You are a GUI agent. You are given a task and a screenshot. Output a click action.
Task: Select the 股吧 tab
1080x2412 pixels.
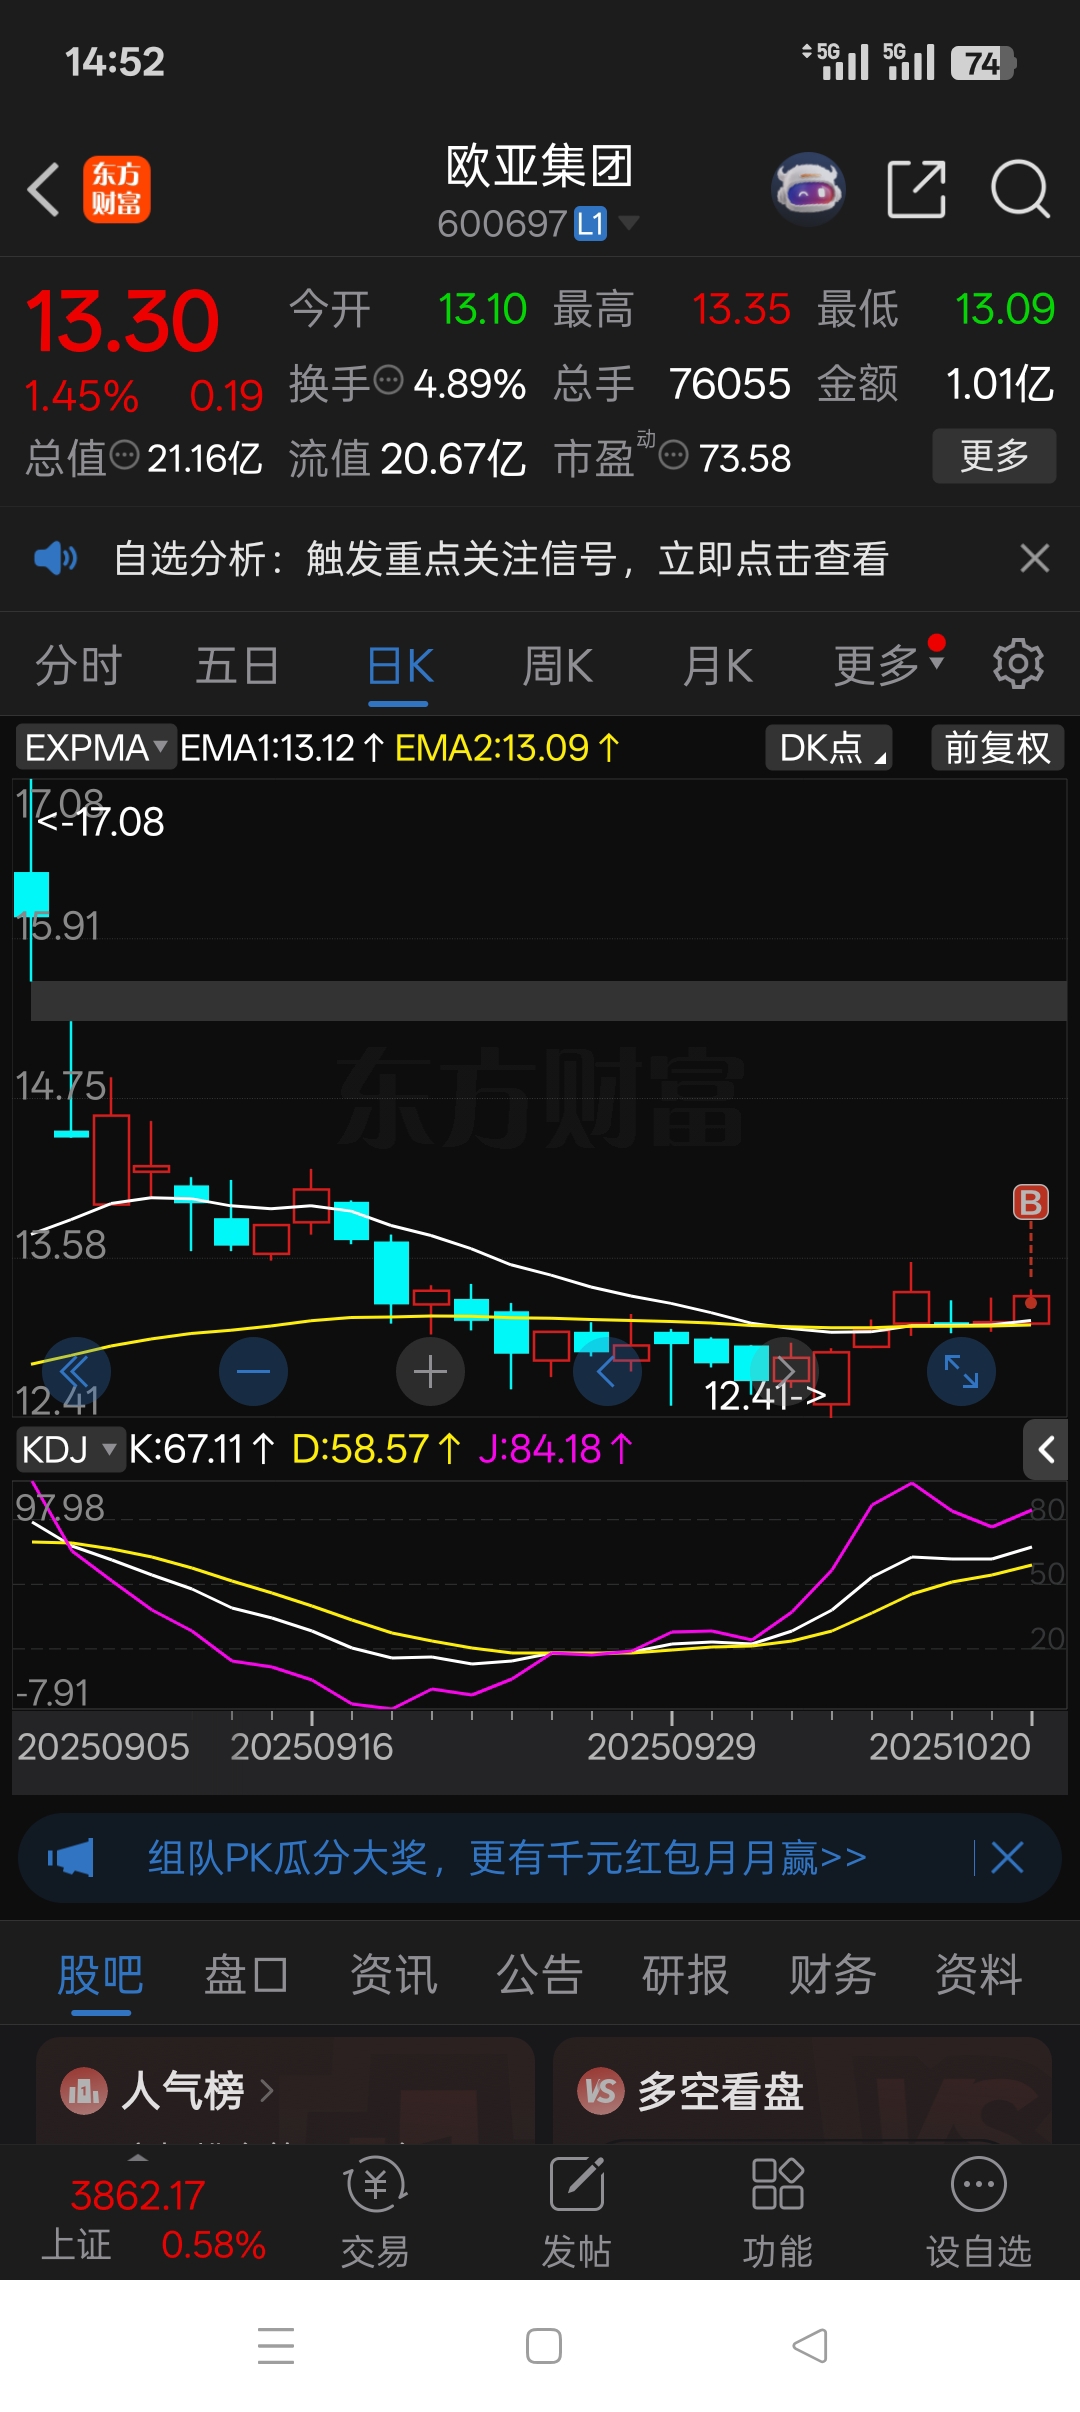(x=100, y=1976)
